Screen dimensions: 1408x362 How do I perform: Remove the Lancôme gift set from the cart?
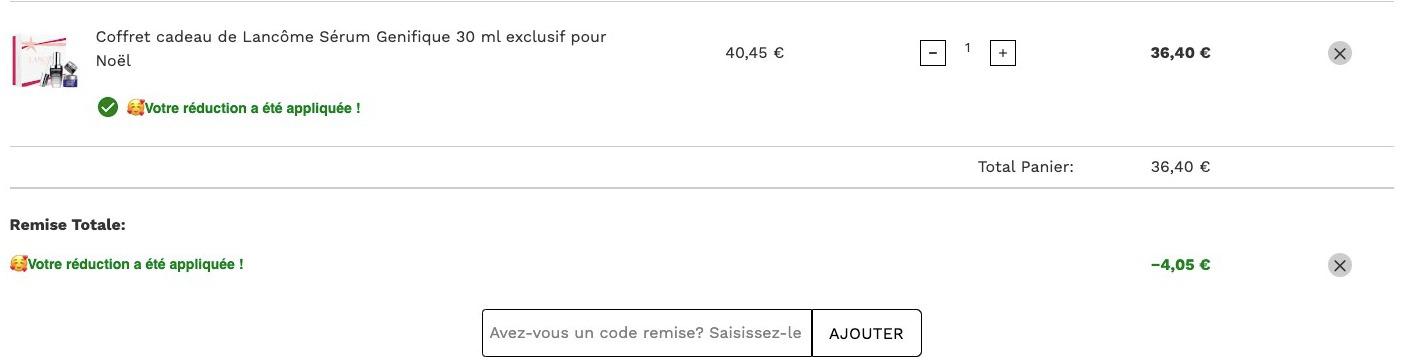click(x=1339, y=53)
